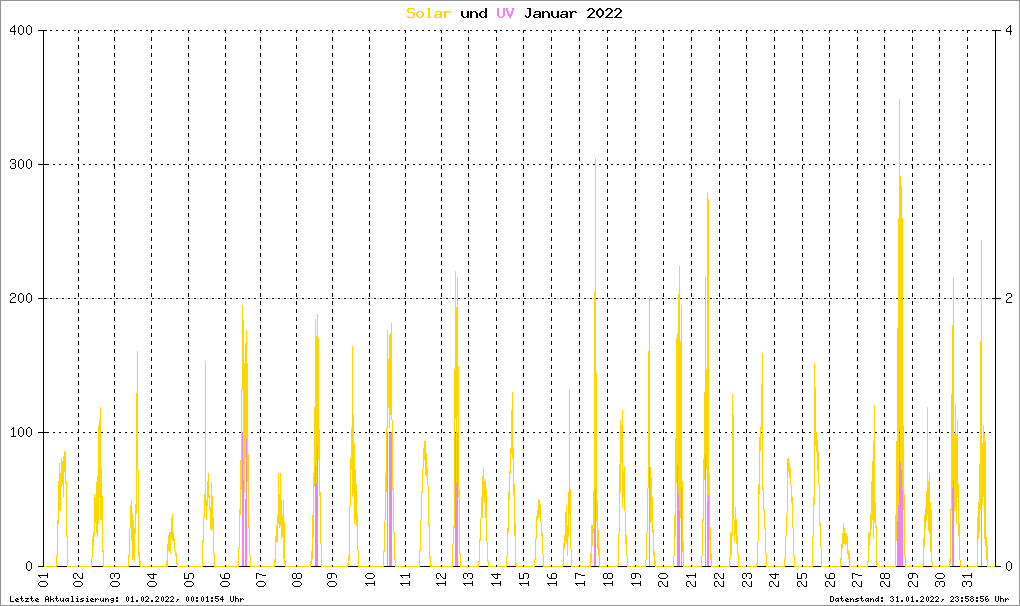Select day 07 on the x-axis
1020x606 pixels.
[260, 580]
